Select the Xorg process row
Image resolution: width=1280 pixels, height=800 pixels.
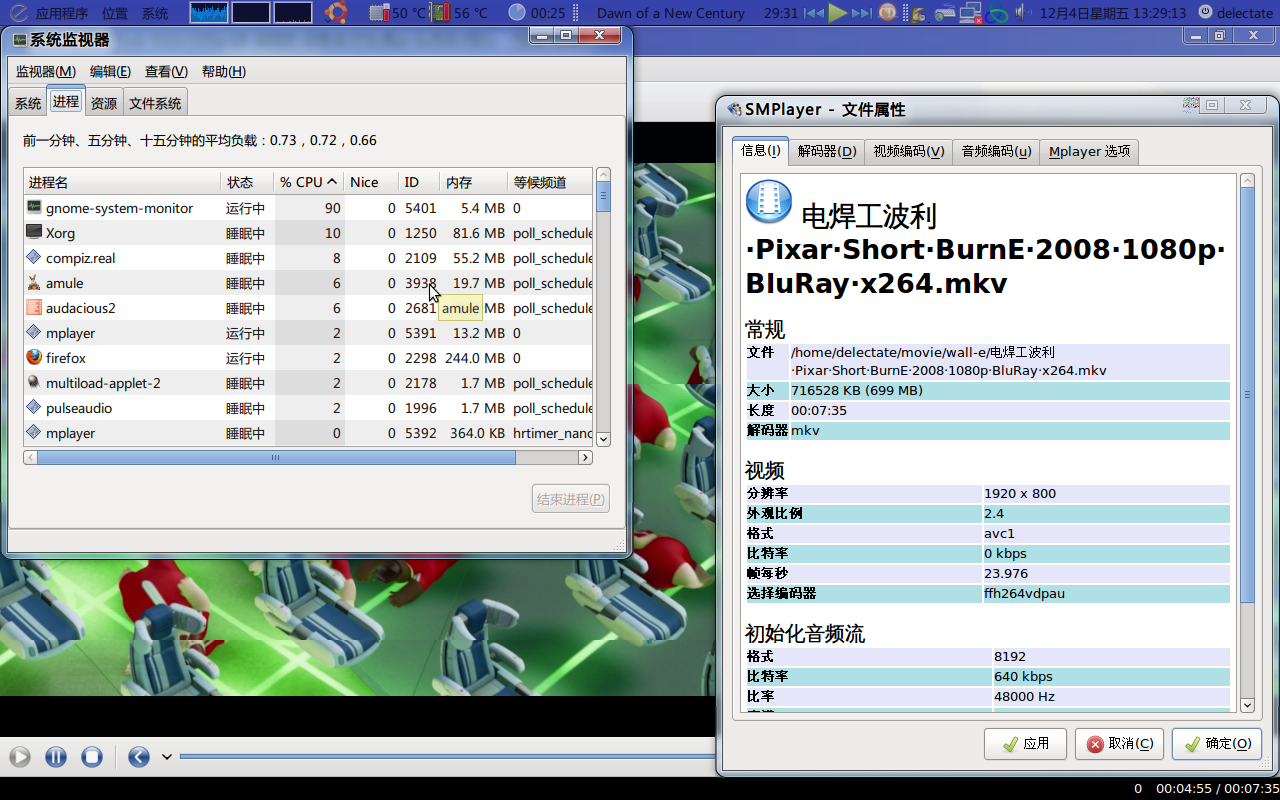point(308,233)
